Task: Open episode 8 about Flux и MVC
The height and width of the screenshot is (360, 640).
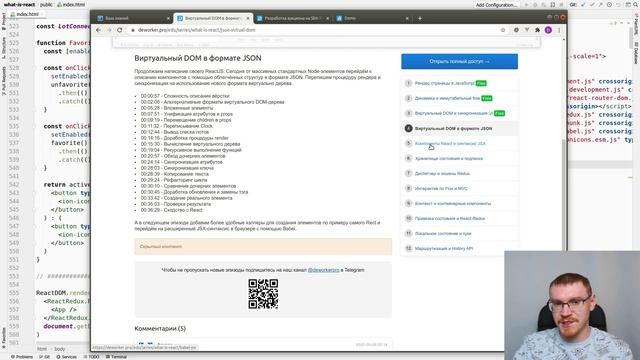Action: (x=441, y=189)
